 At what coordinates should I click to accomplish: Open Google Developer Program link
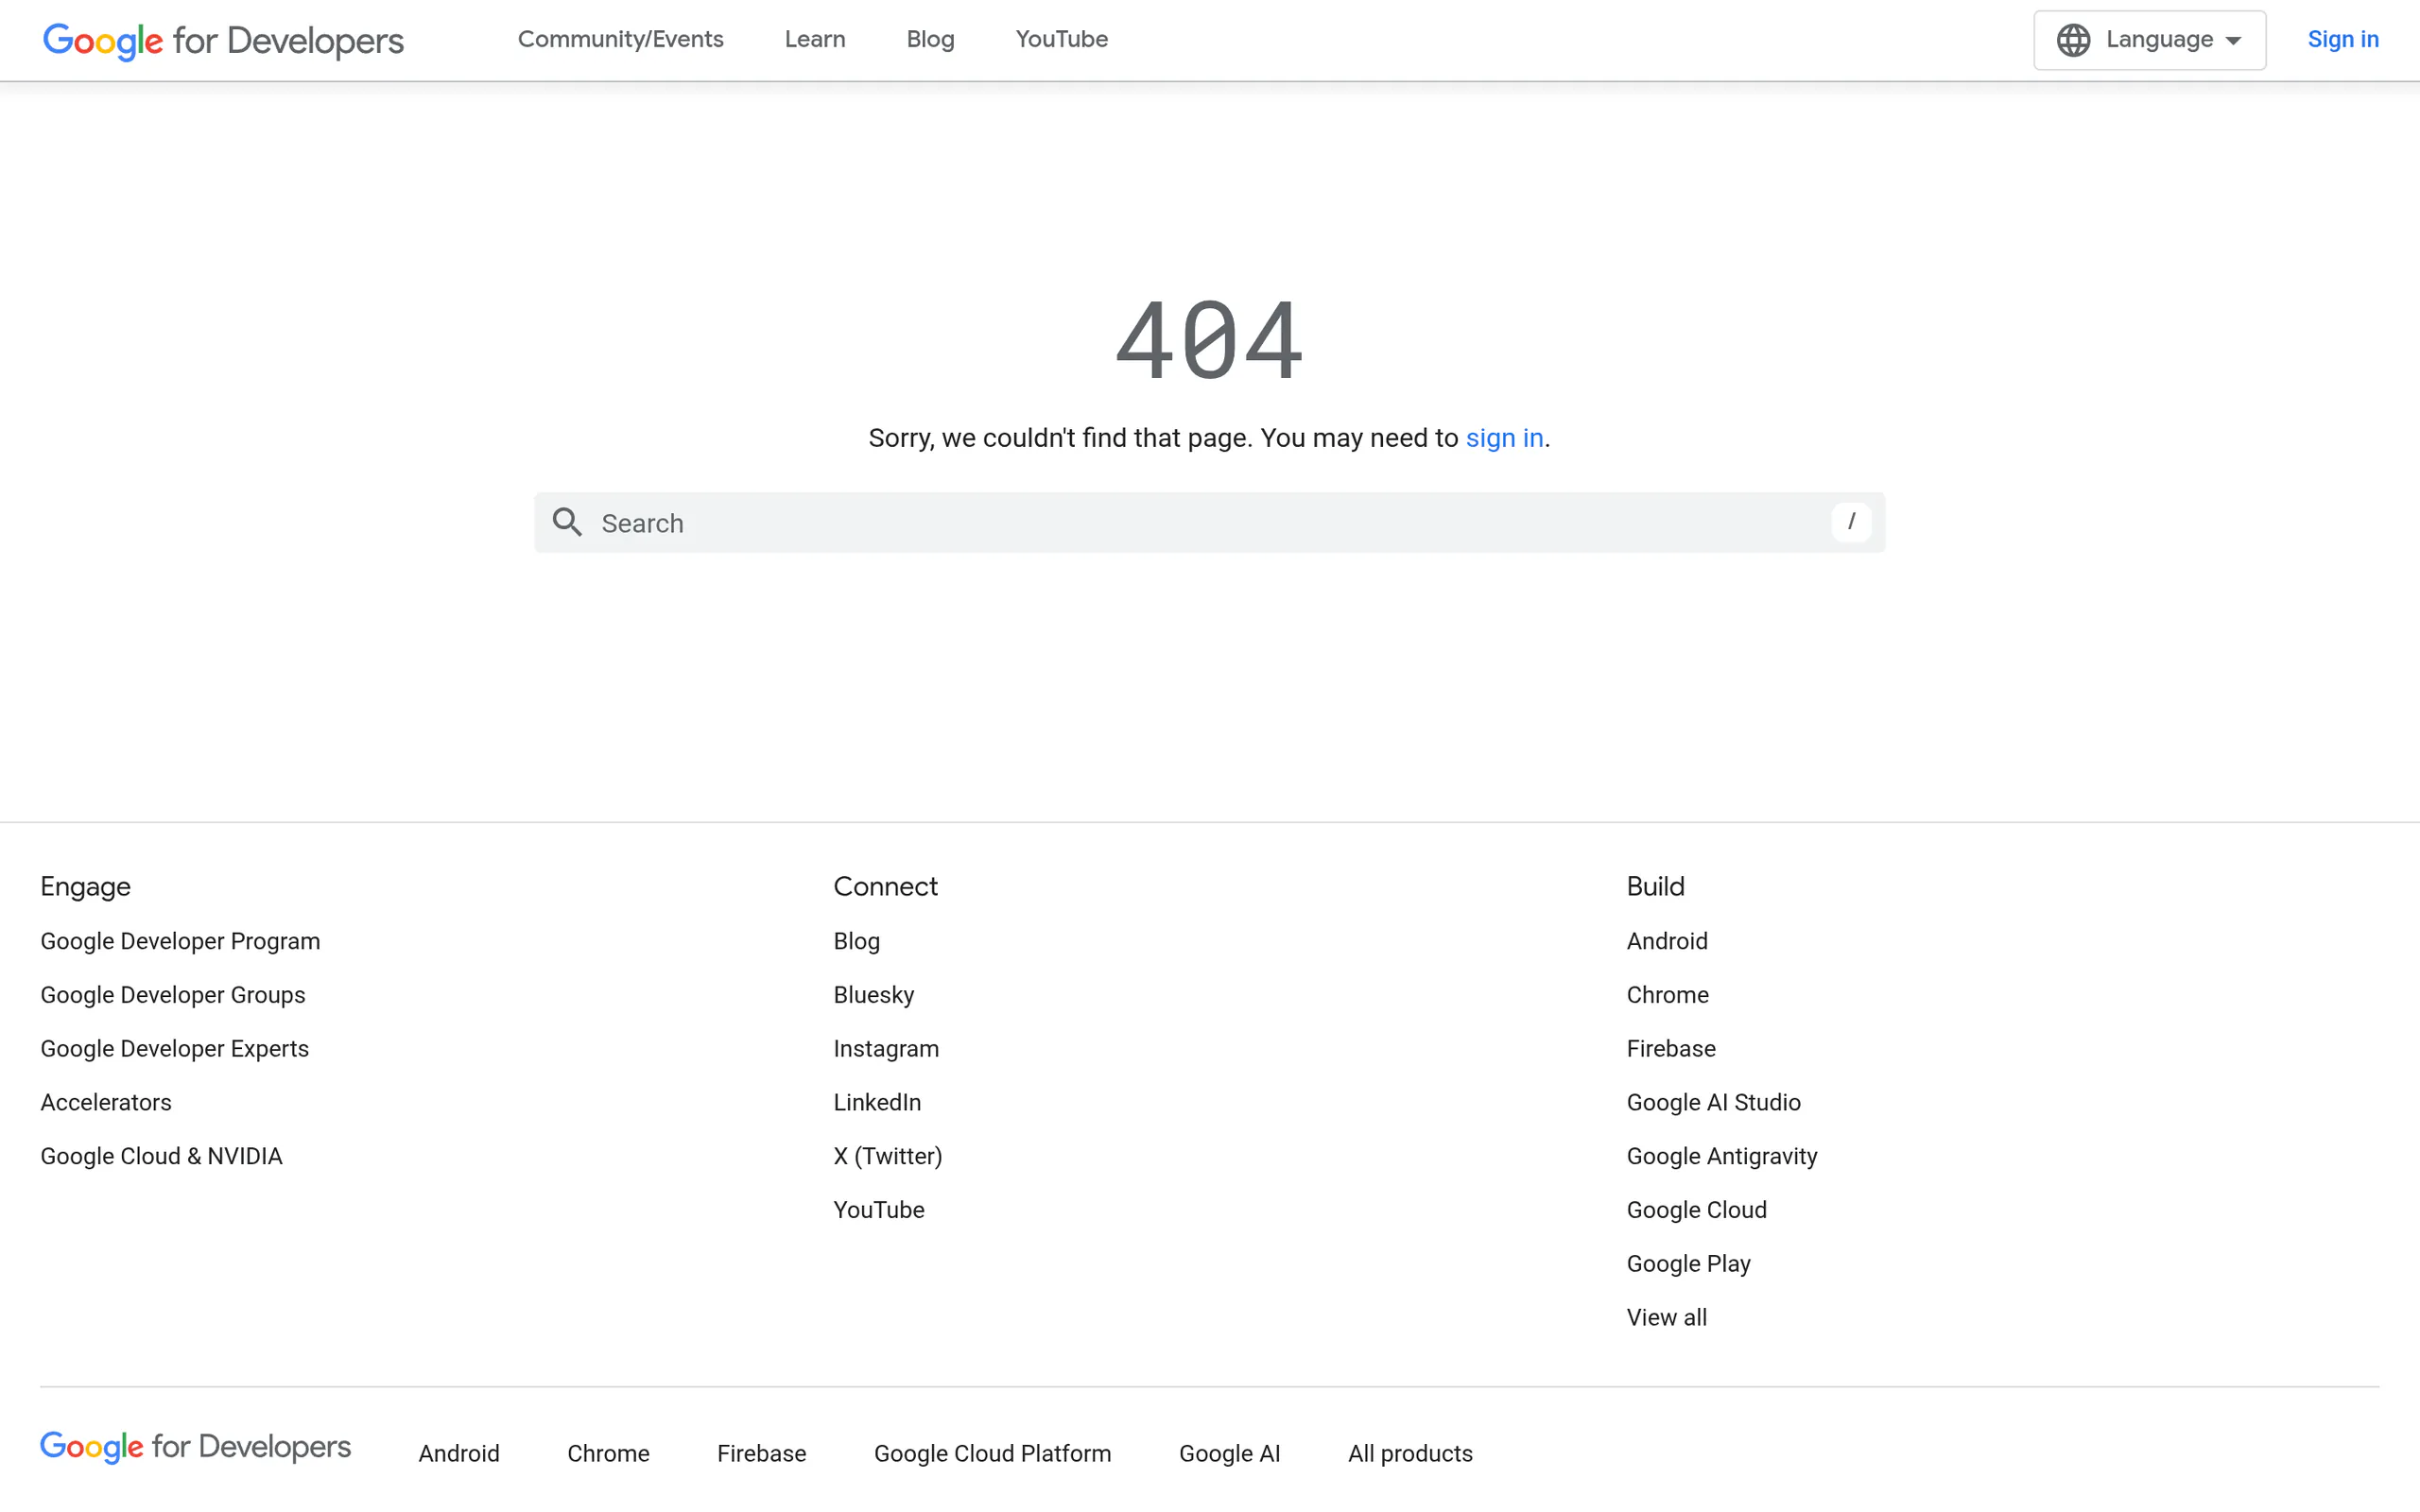pyautogui.click(x=180, y=941)
